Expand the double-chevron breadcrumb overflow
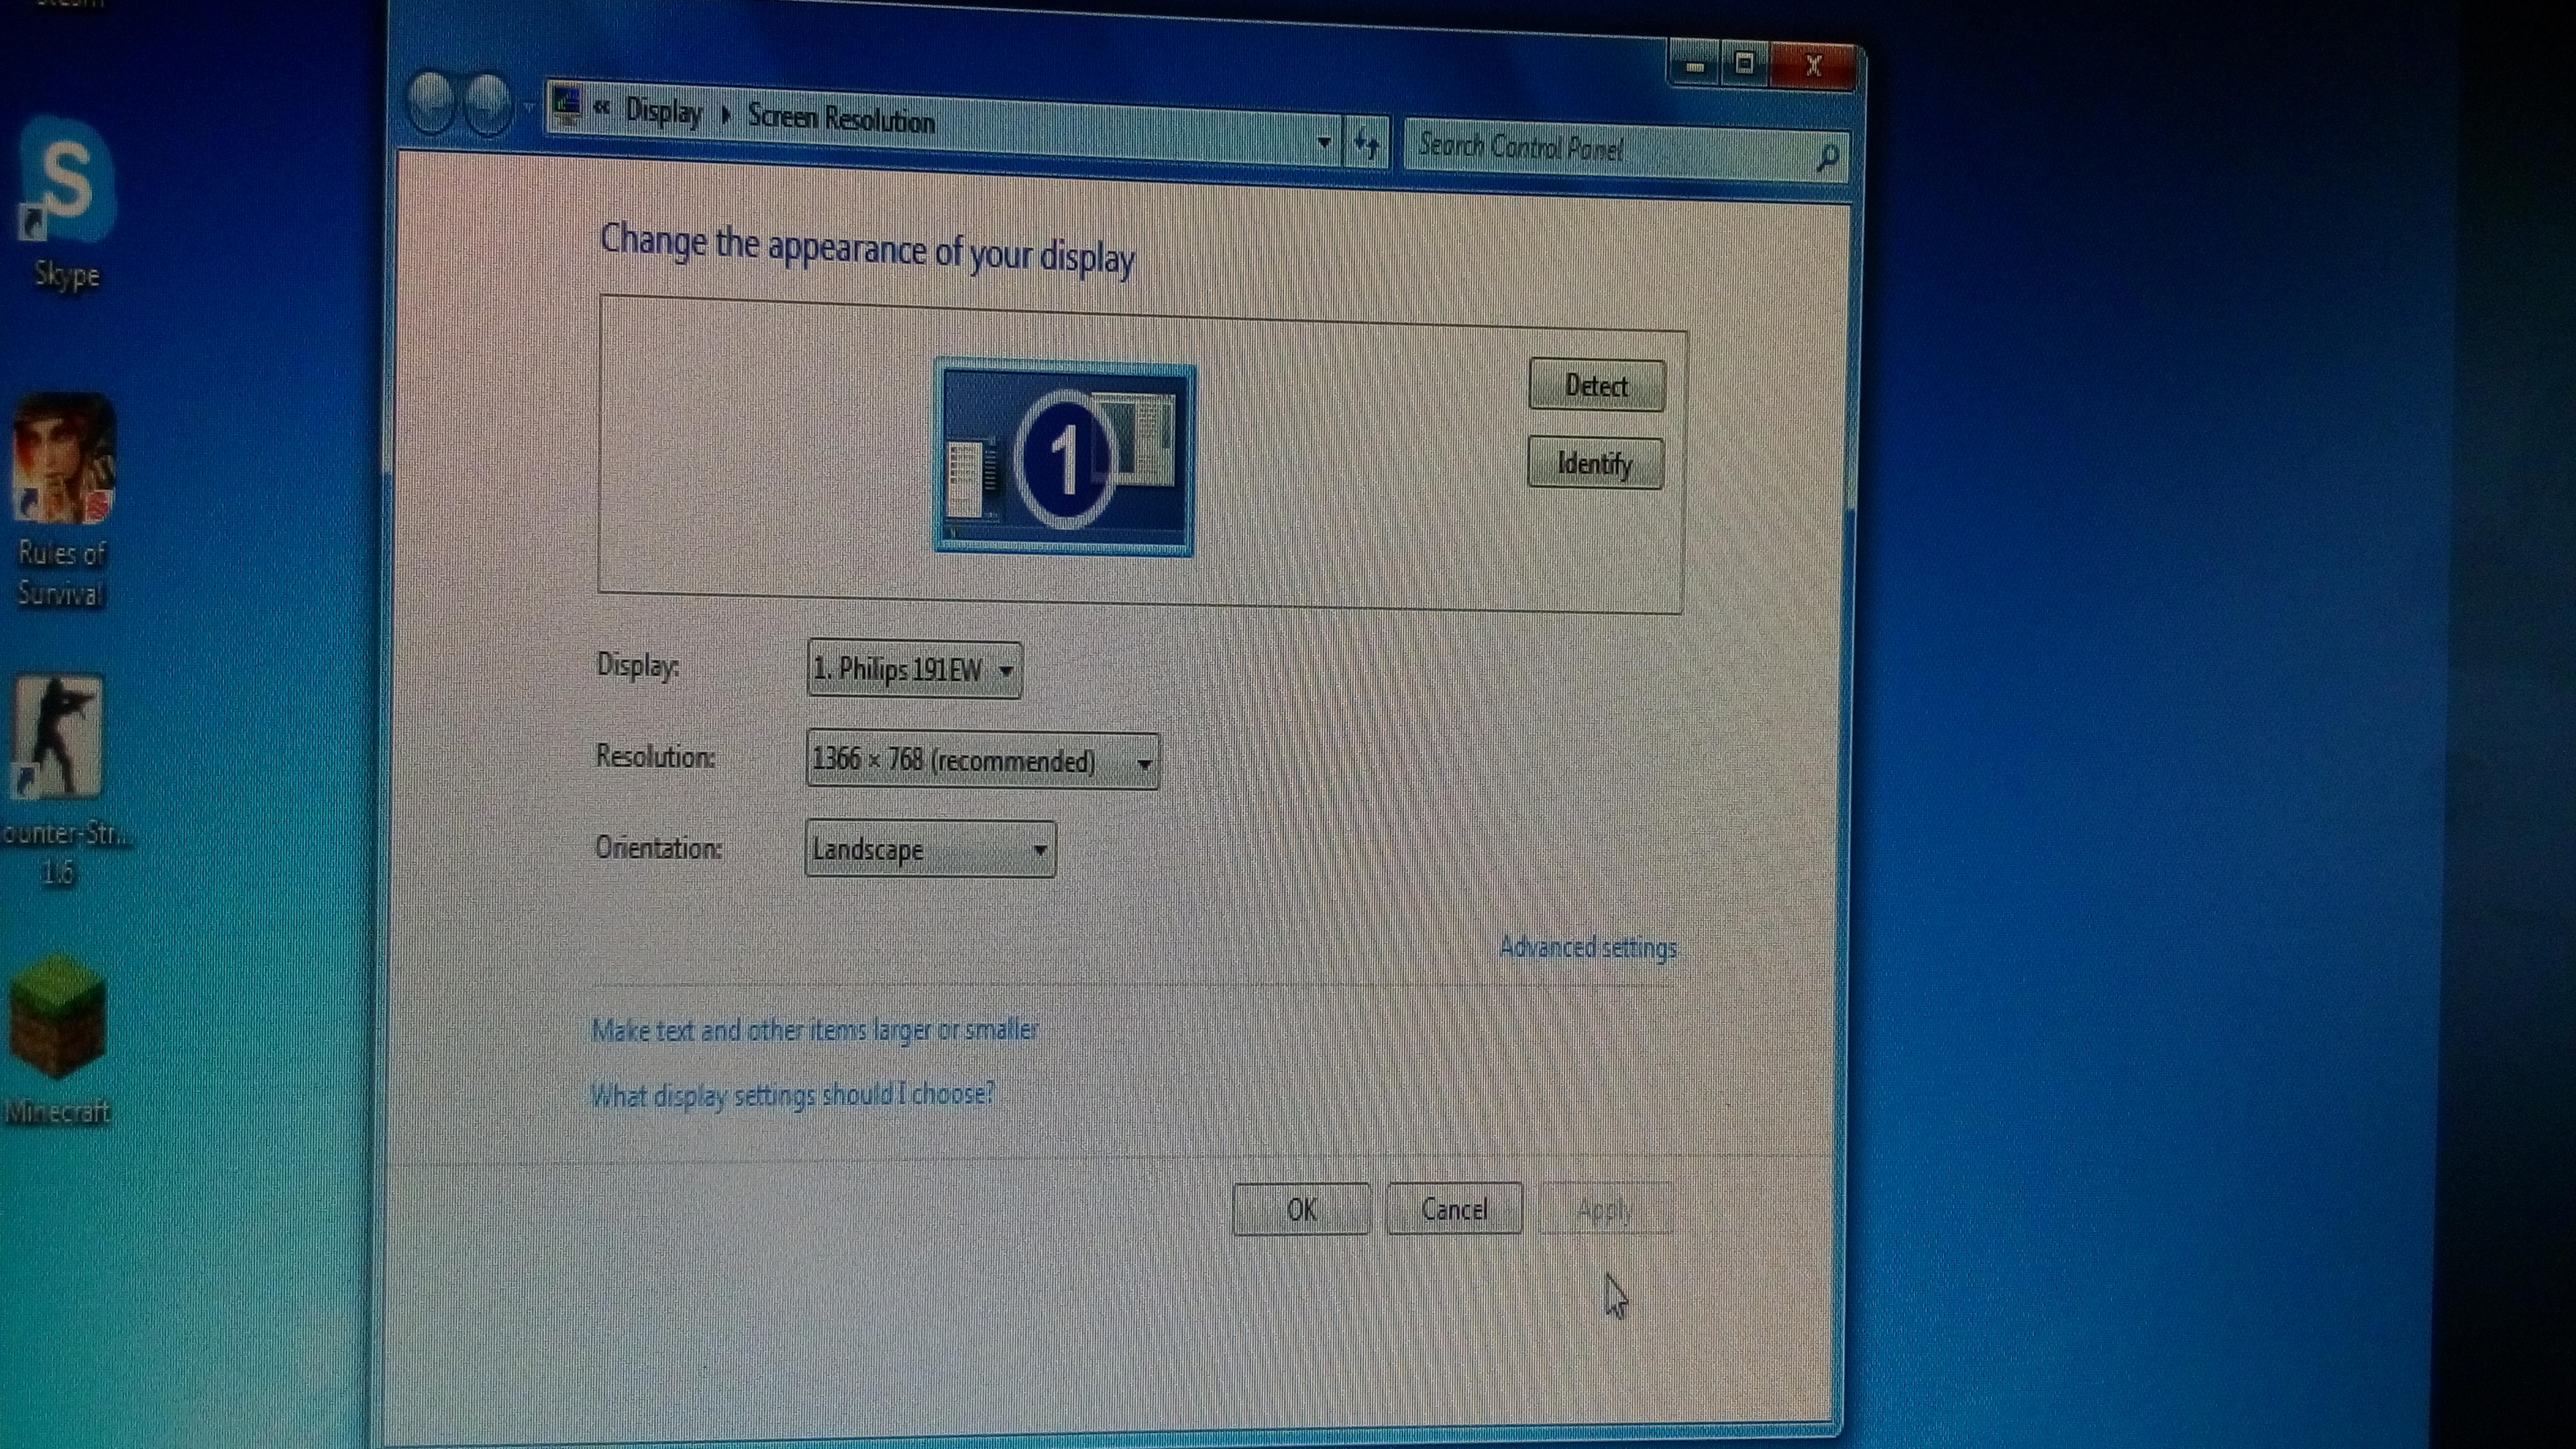The height and width of the screenshot is (1449, 2576). pos(601,107)
